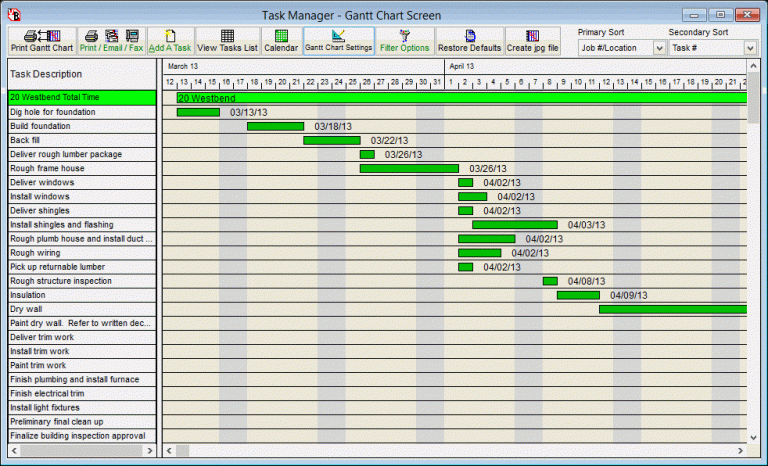Screen dimensions: 768x466
Task: Select Finalize building inspection approval task
Action: click(82, 436)
